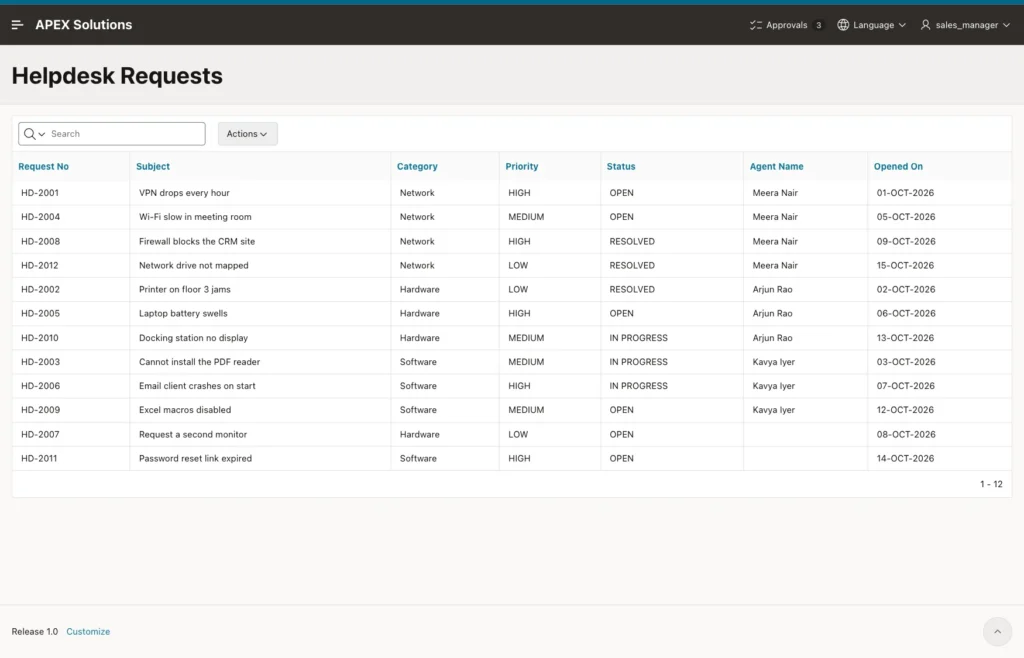Click opened date 01-OCT-2026
Viewport: 1024px width, 658px height.
[x=905, y=193]
